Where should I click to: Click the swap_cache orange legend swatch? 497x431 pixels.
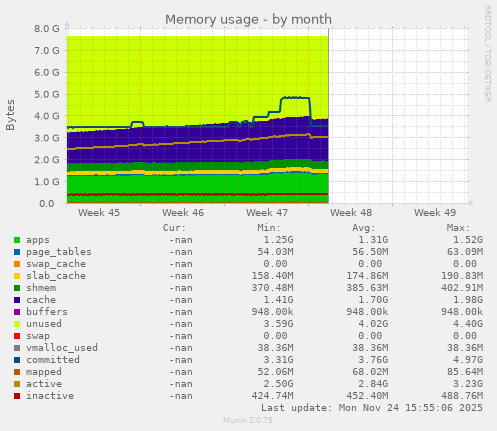(x=17, y=264)
